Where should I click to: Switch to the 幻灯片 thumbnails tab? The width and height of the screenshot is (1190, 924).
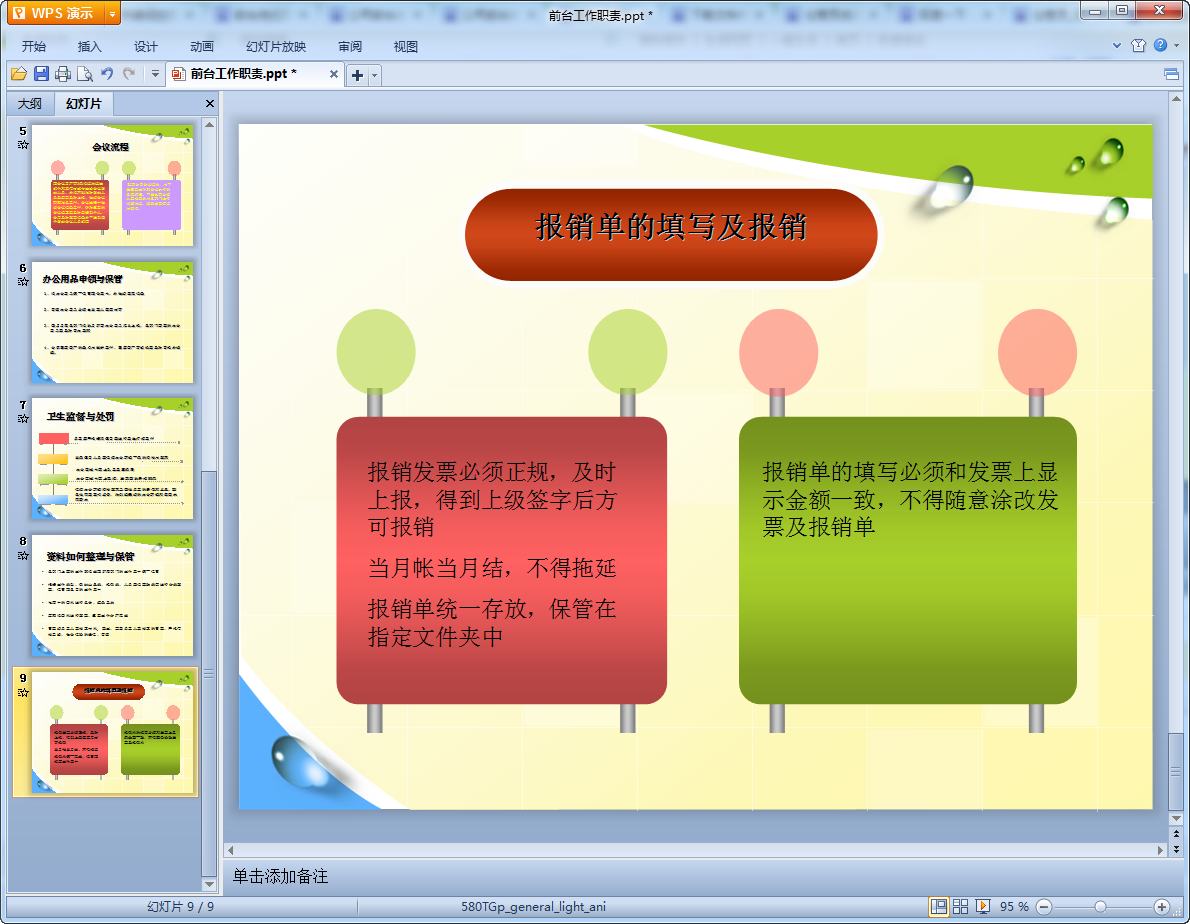[x=83, y=103]
